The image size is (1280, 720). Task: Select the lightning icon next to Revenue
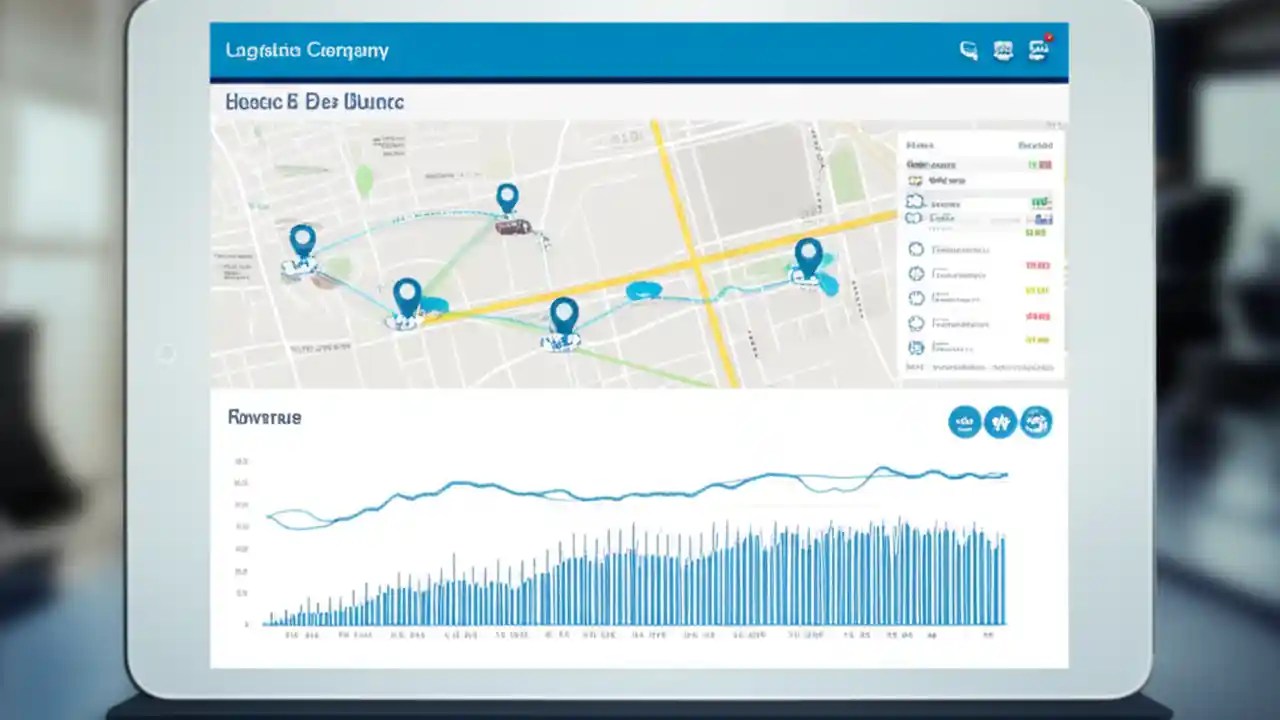pyautogui.click(x=1000, y=422)
